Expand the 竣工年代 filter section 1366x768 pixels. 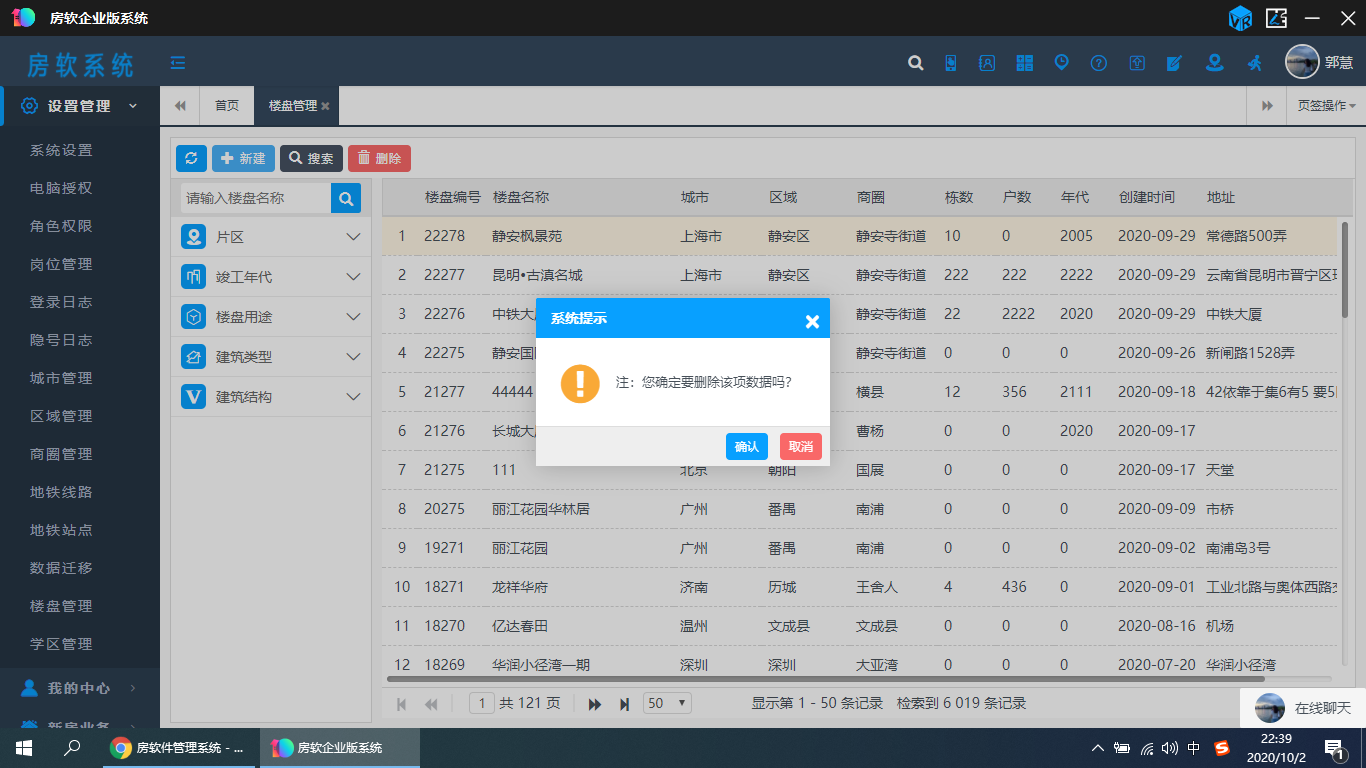(271, 277)
